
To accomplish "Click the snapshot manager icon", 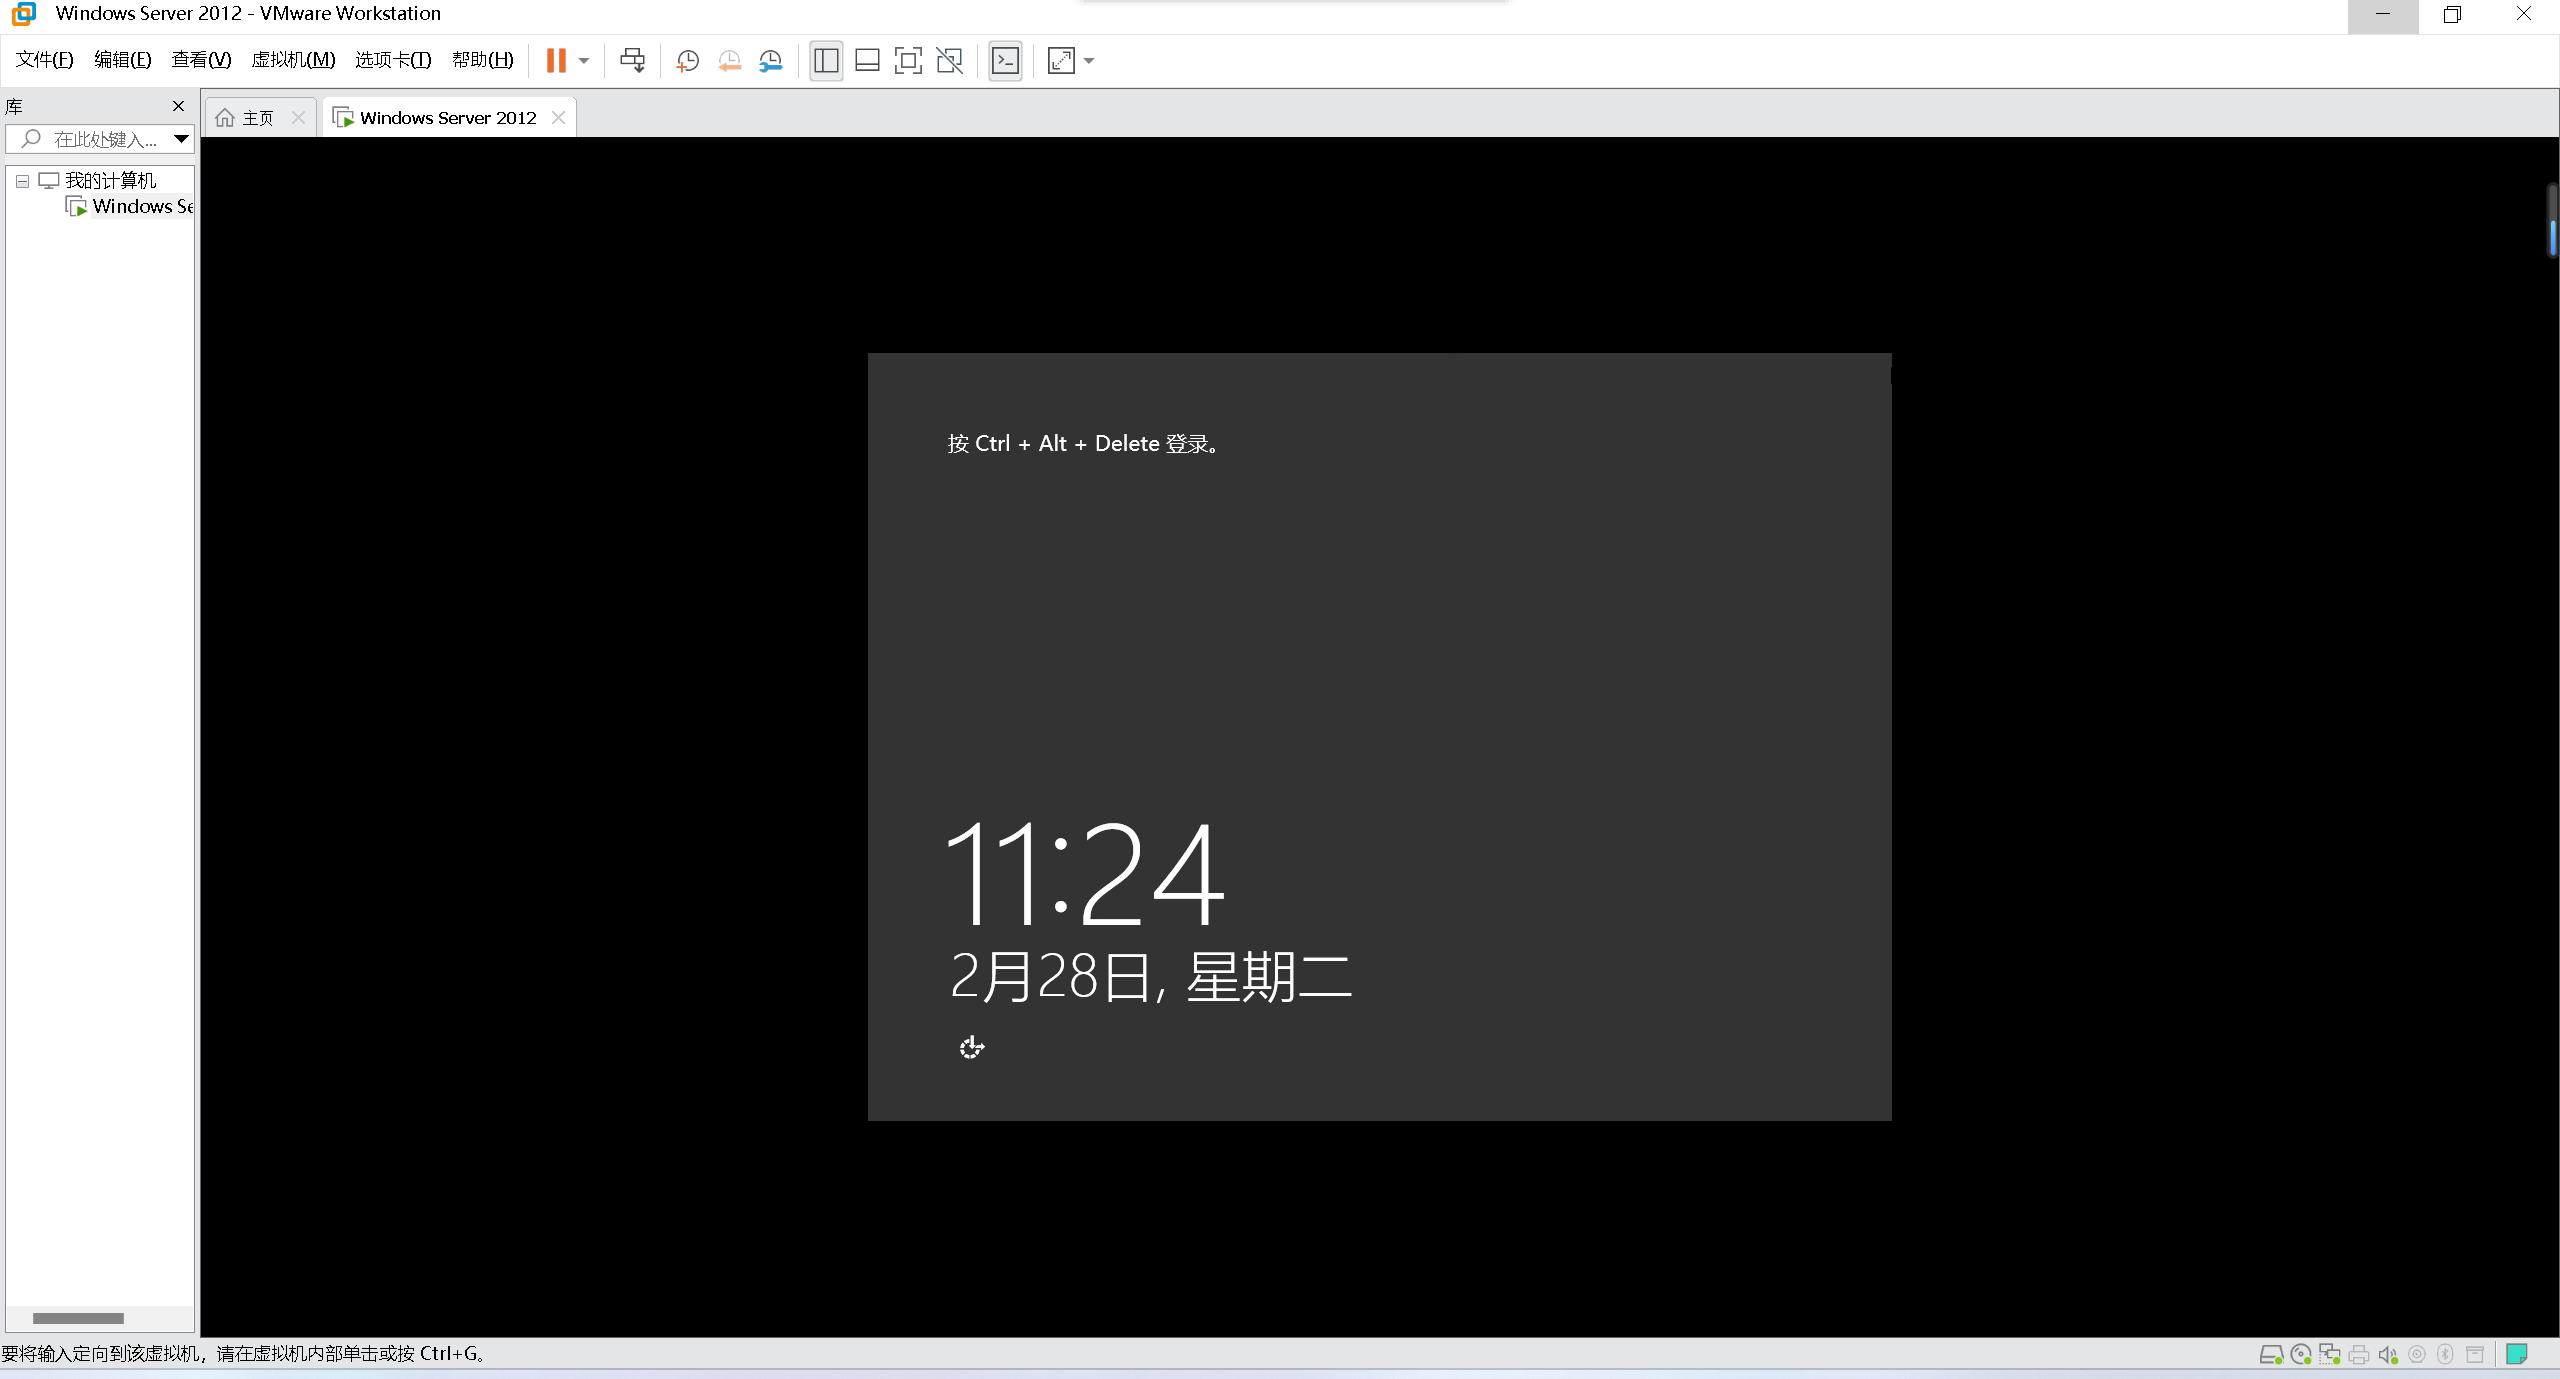I will [771, 61].
